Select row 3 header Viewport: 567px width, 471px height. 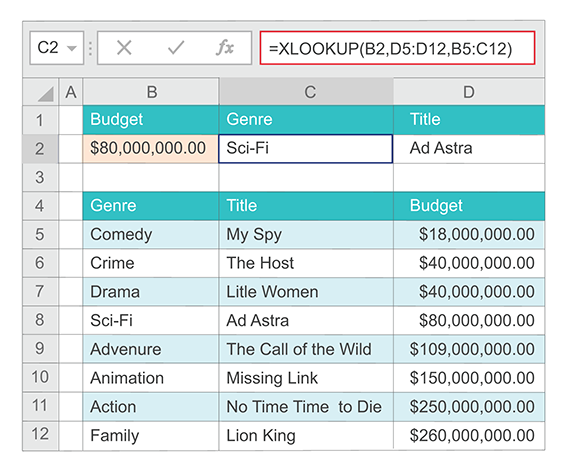click(x=40, y=177)
